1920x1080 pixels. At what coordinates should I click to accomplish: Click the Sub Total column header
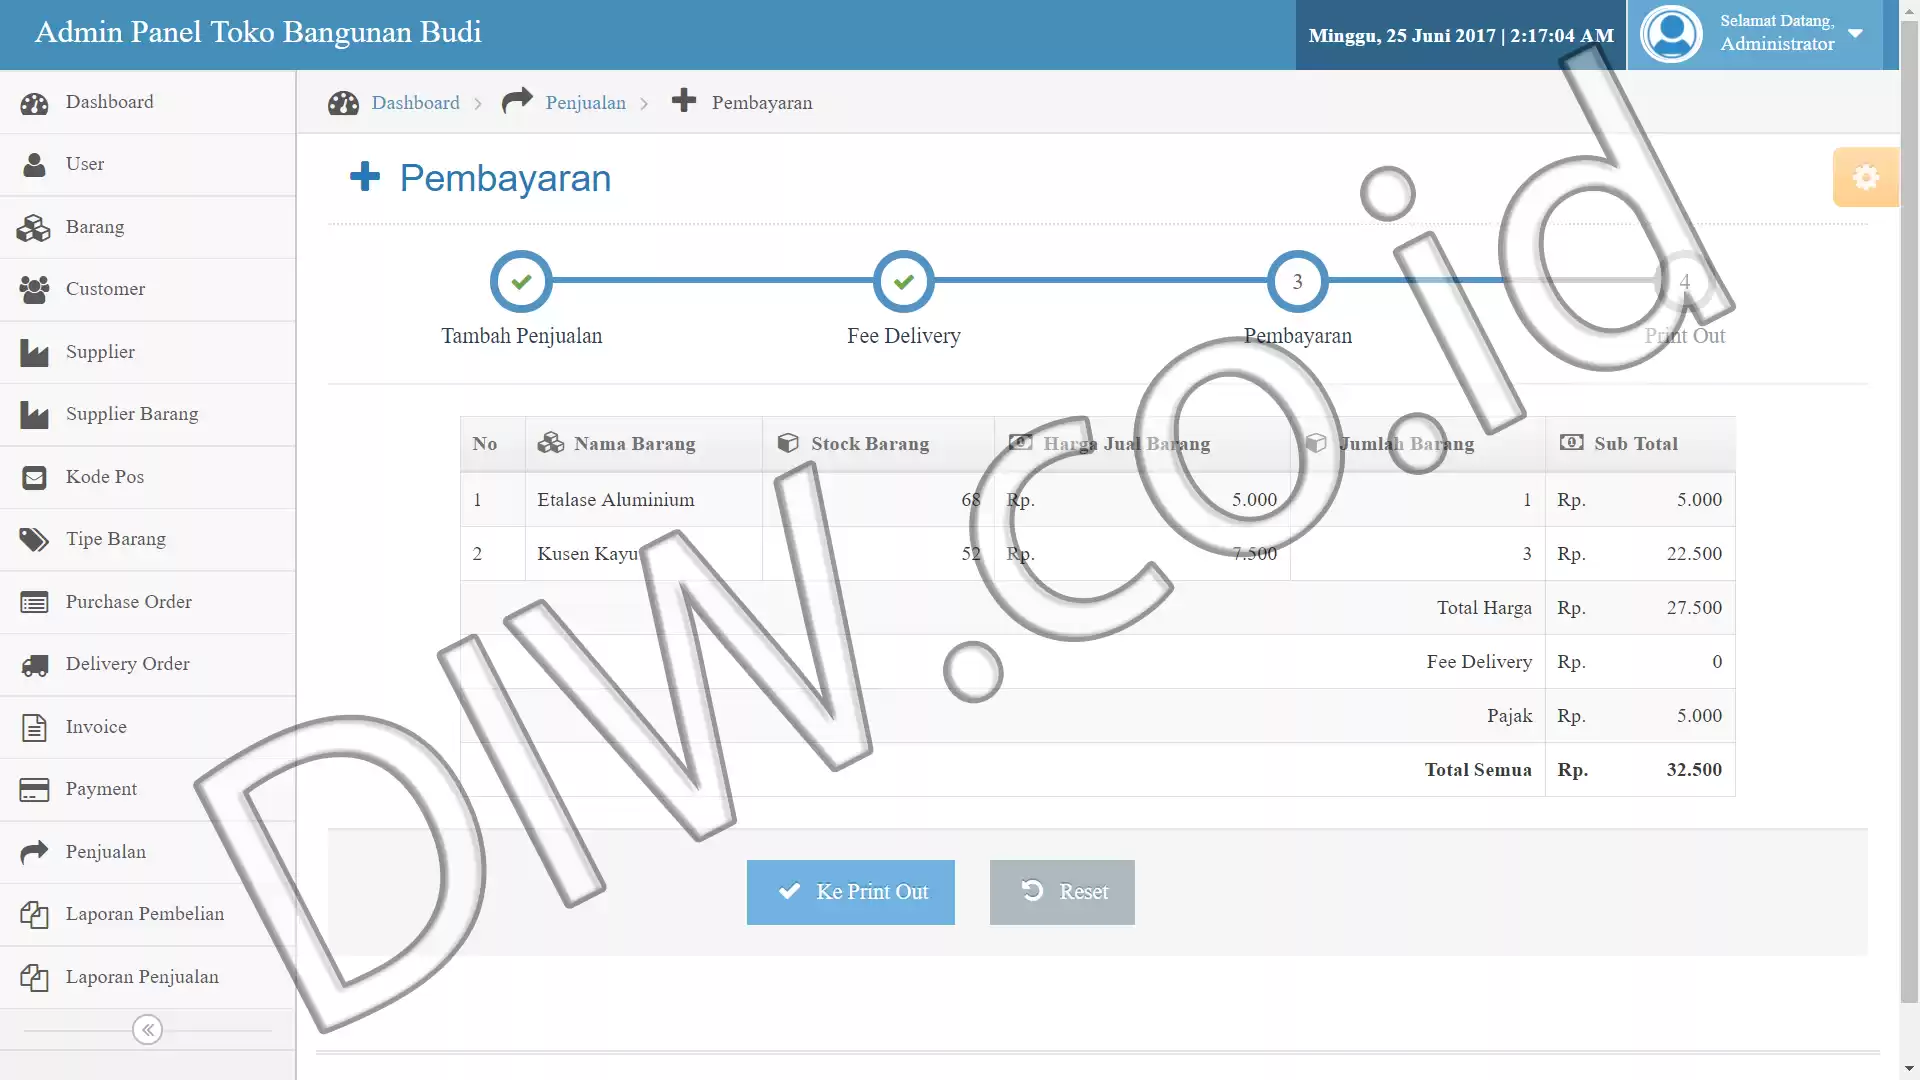click(1640, 444)
